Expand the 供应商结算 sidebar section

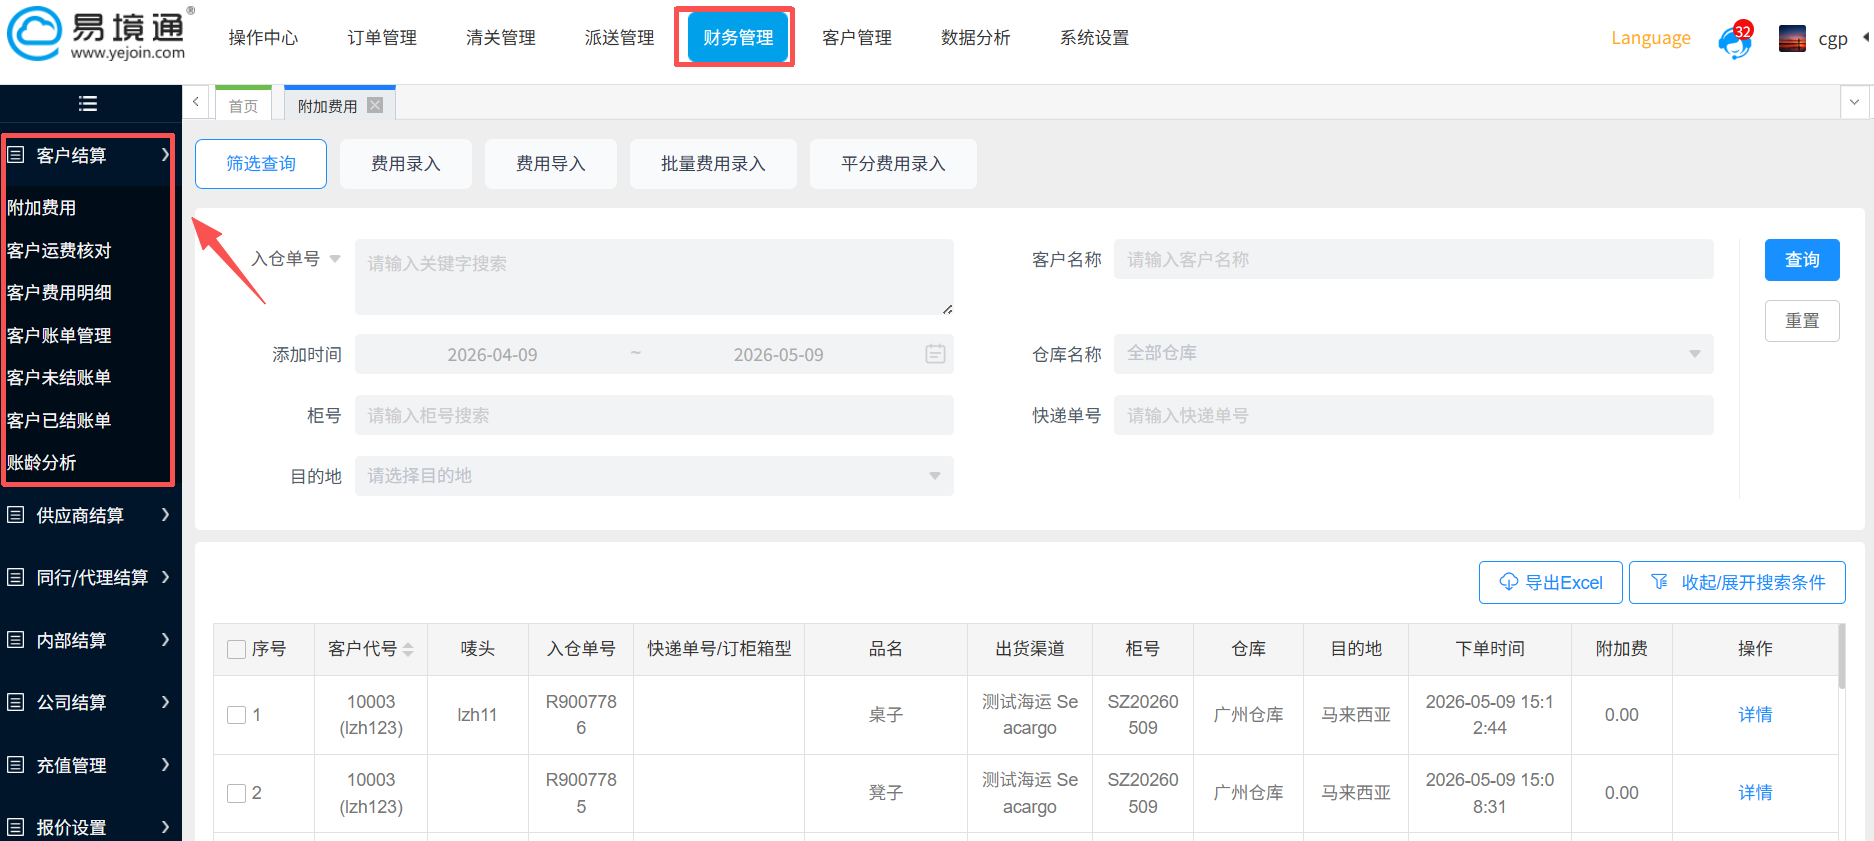88,515
